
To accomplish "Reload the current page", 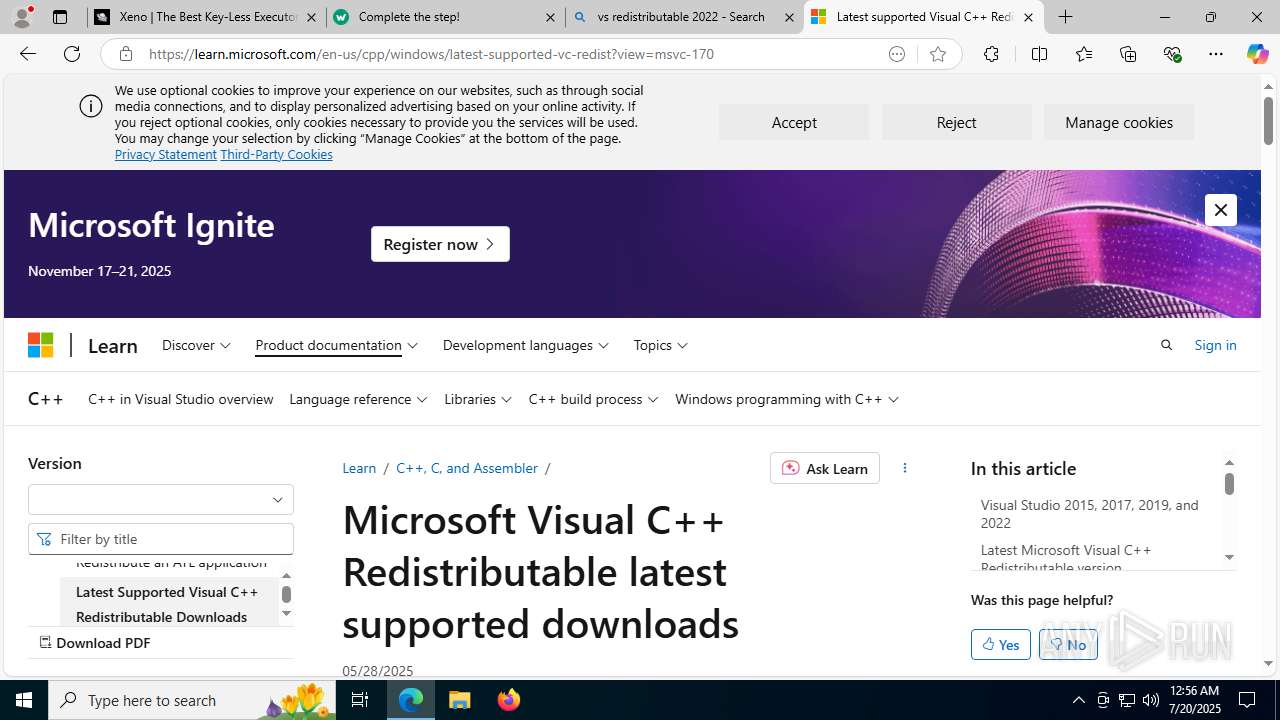I will coord(72,54).
